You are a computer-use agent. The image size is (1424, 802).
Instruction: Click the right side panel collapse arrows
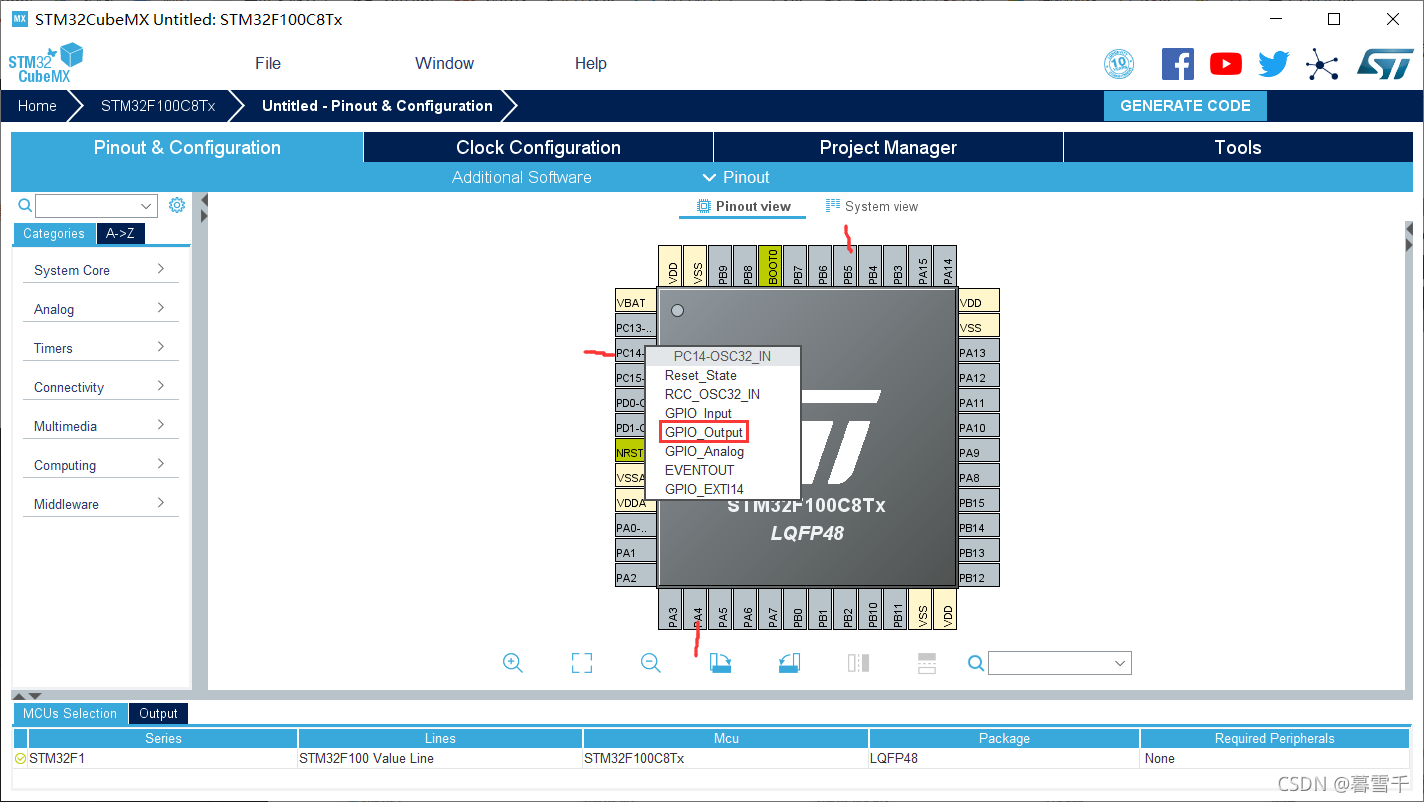click(1410, 236)
